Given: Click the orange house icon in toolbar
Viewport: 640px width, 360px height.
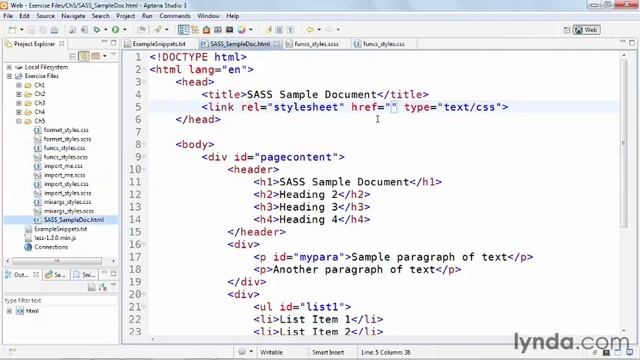Looking at the screenshot, I should pyautogui.click(x=207, y=30).
